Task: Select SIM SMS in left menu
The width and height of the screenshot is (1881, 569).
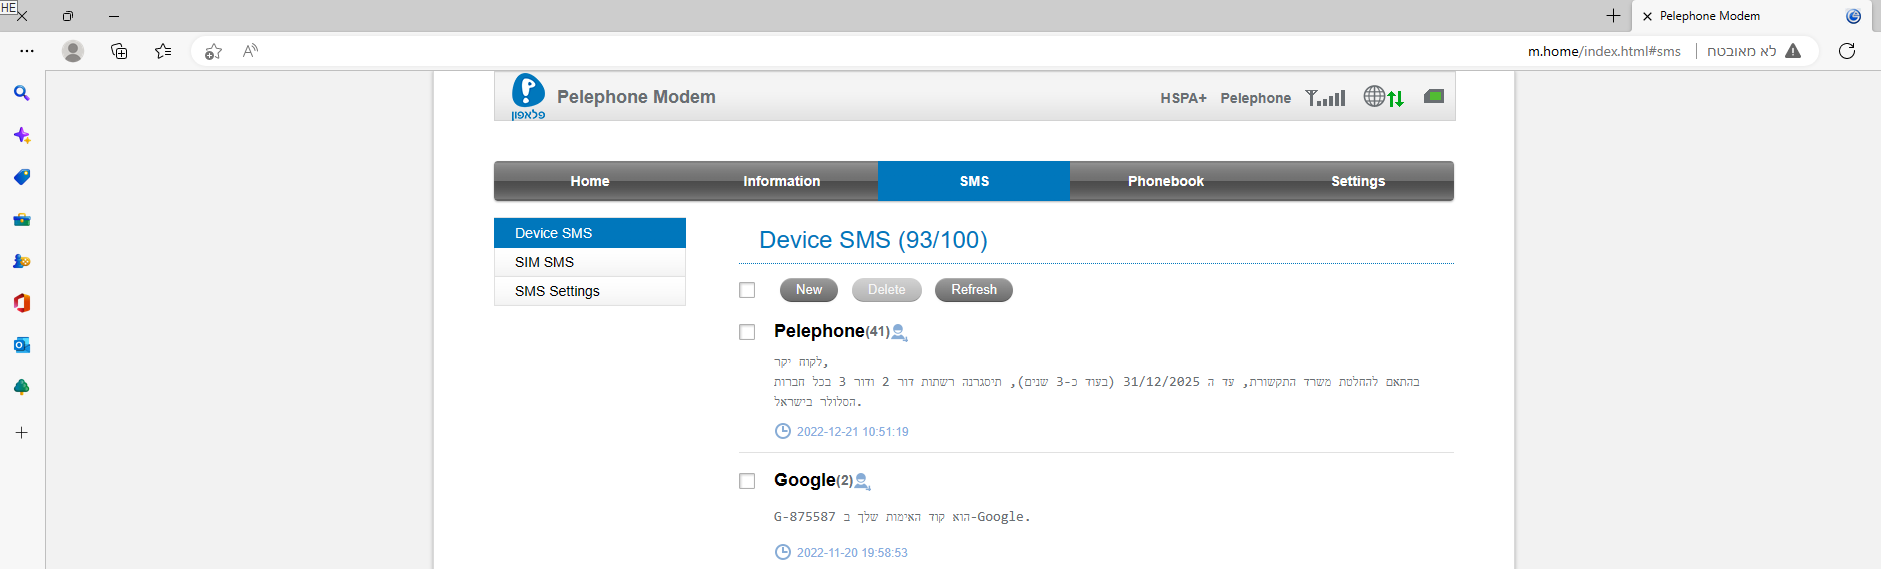Action: pyautogui.click(x=545, y=262)
